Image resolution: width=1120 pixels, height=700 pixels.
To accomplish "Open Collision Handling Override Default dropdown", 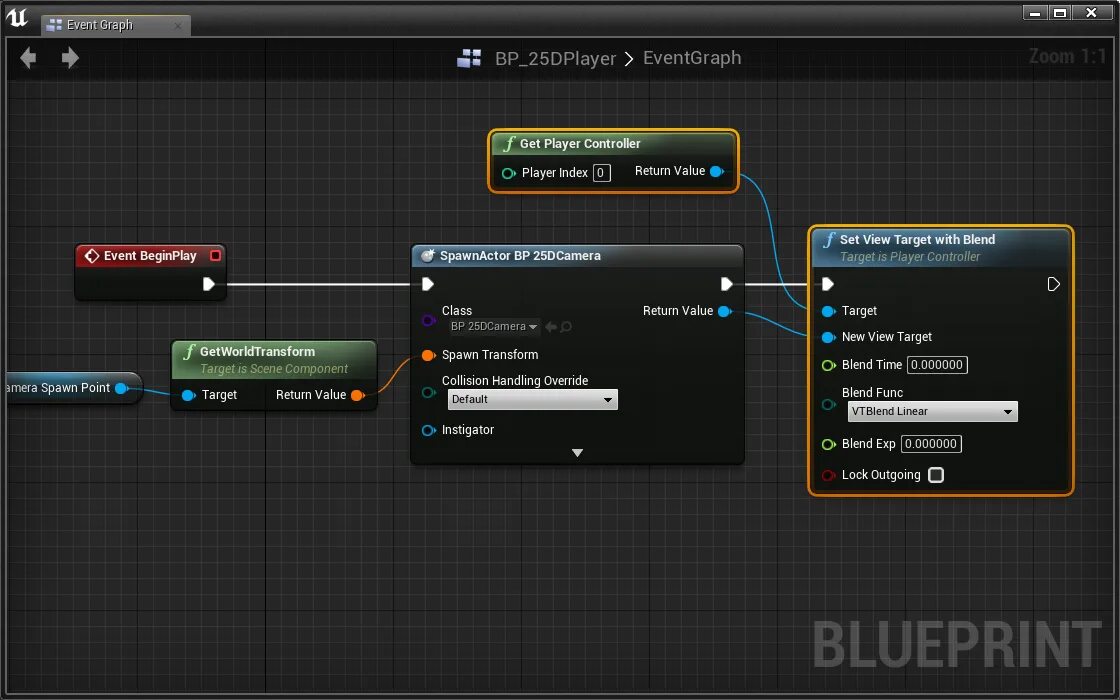I will (532, 399).
